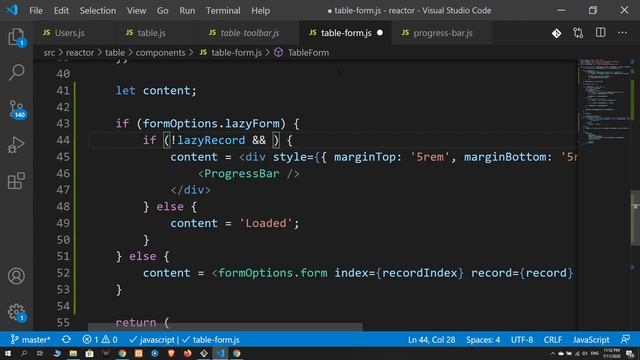Open the feedback icon in status bar
640x360 pixels.
[x=625, y=339]
